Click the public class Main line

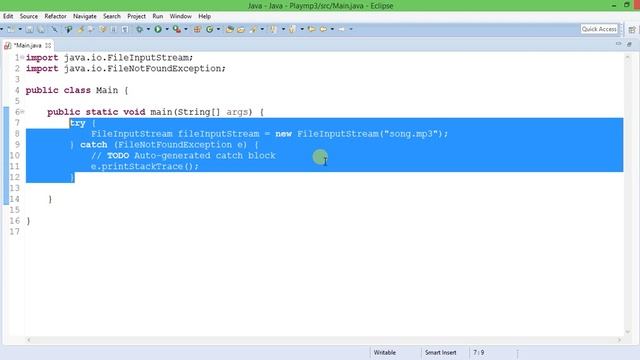[x=77, y=90]
